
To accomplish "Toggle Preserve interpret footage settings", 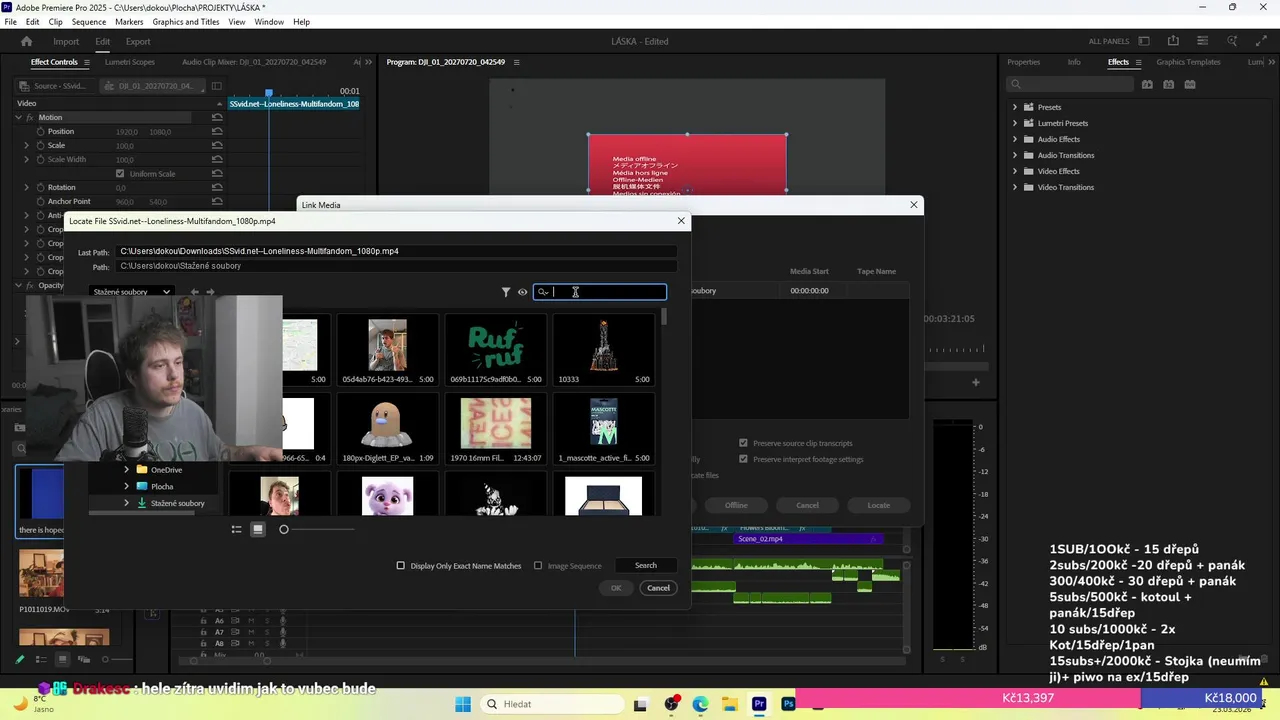I will (743, 459).
